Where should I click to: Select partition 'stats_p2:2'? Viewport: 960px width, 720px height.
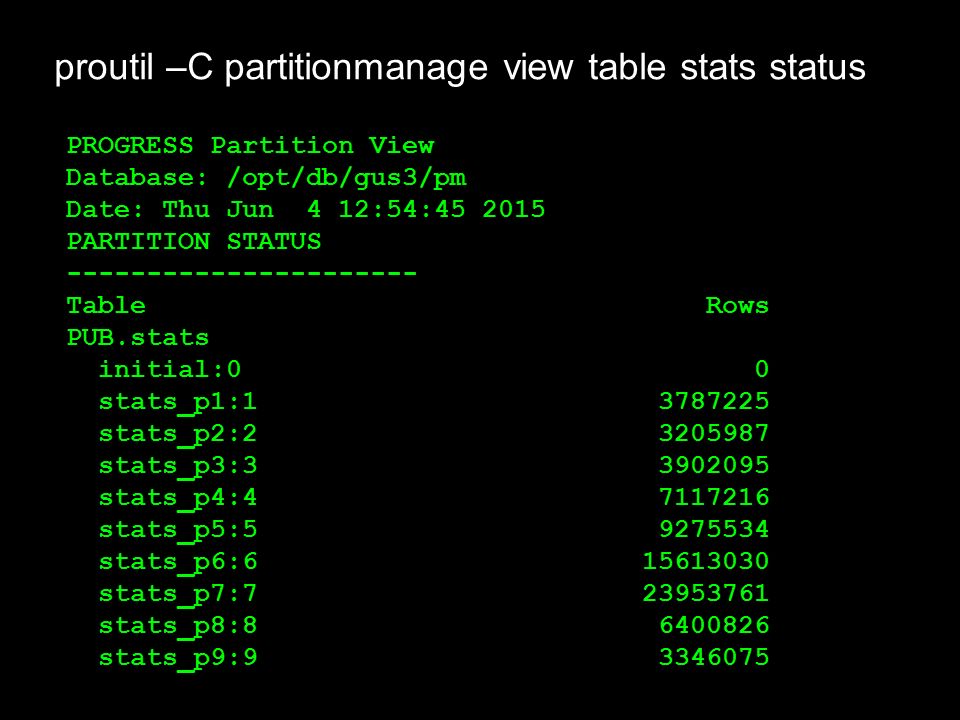click(178, 435)
